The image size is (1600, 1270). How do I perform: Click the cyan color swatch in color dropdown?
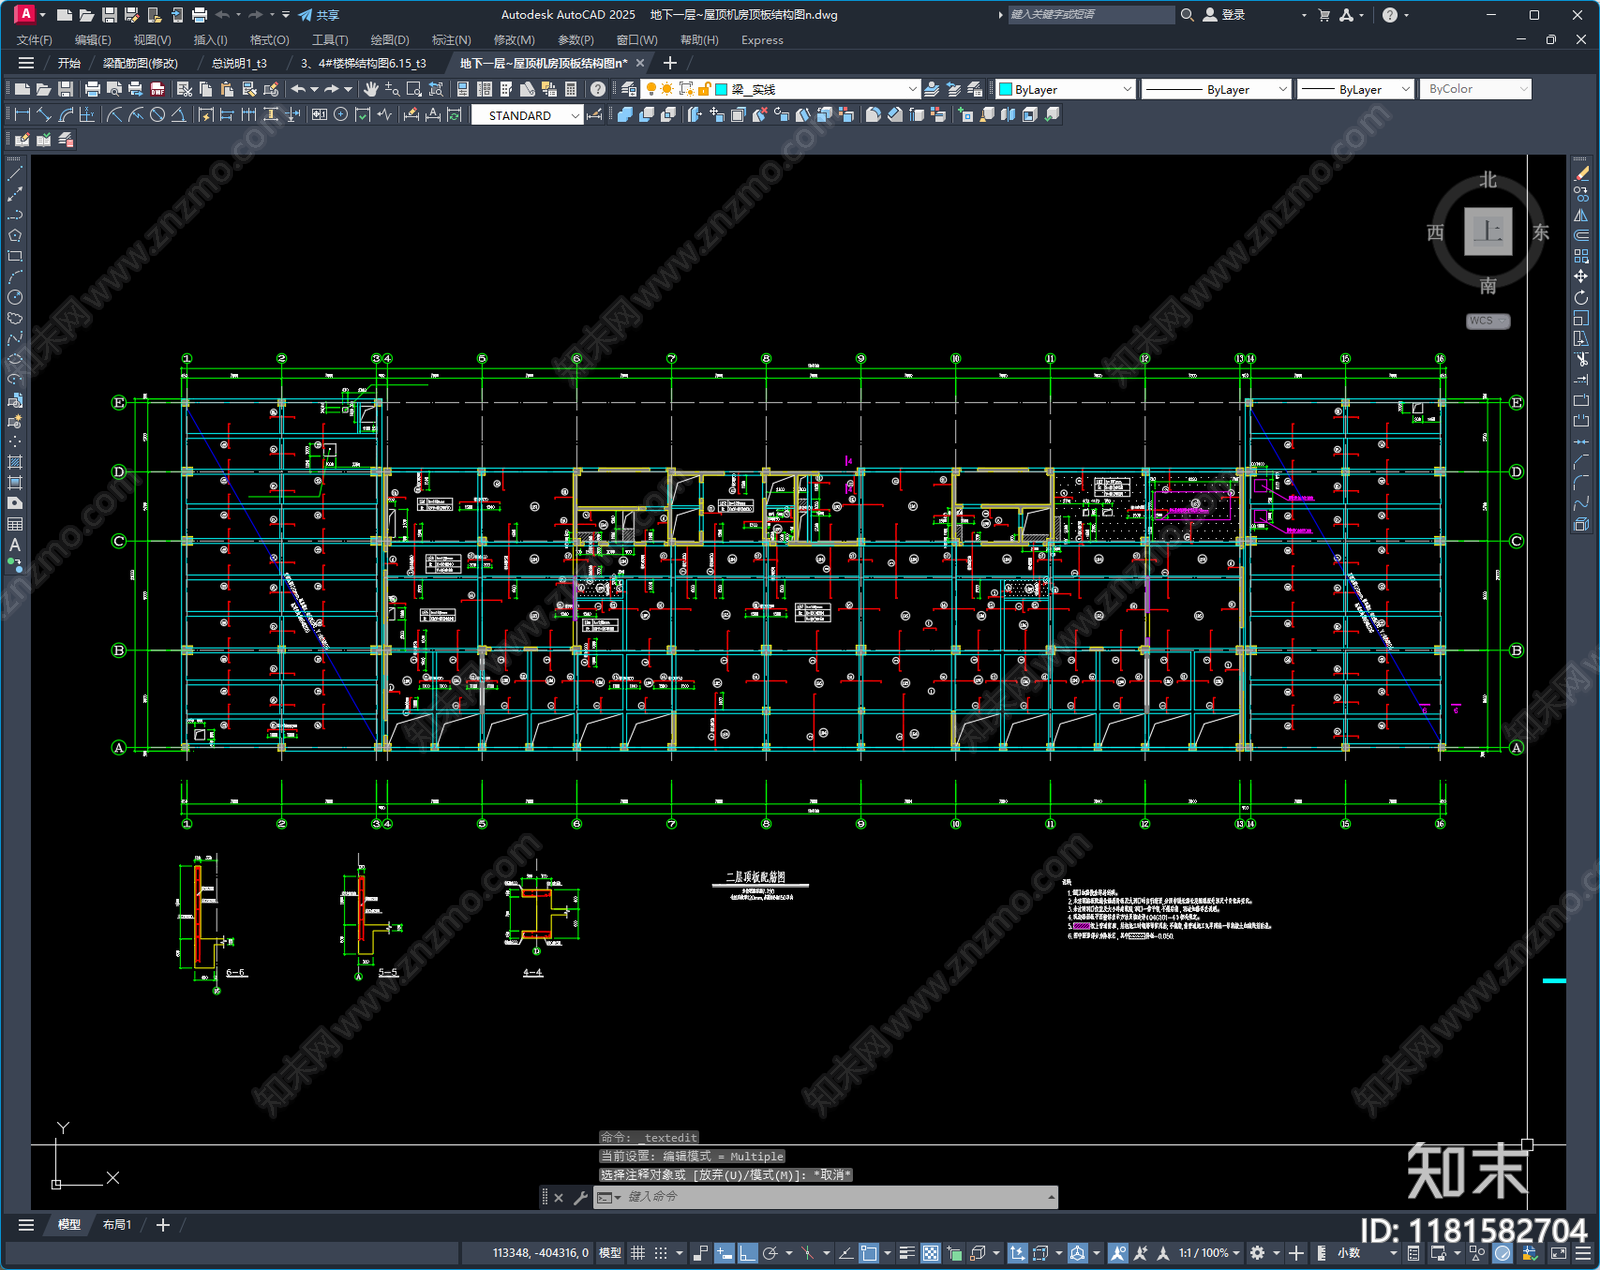click(x=1006, y=89)
